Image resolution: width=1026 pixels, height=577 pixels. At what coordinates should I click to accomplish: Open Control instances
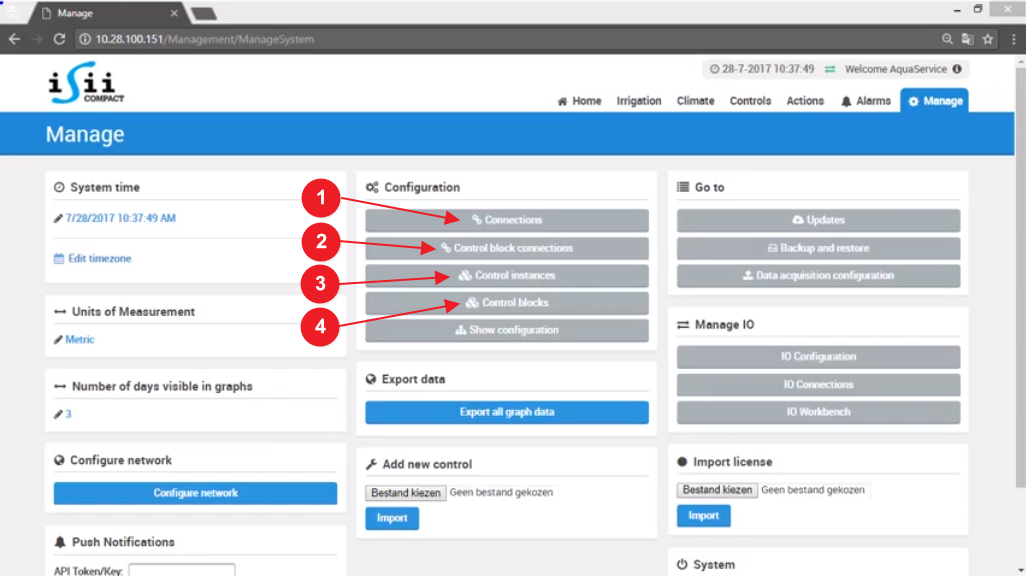coord(507,276)
